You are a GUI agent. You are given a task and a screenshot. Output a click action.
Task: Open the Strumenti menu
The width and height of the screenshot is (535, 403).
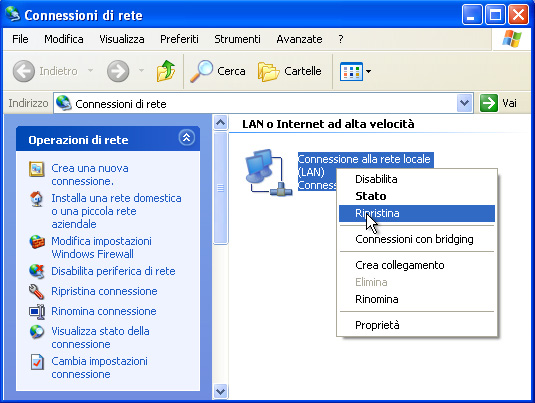[237, 39]
